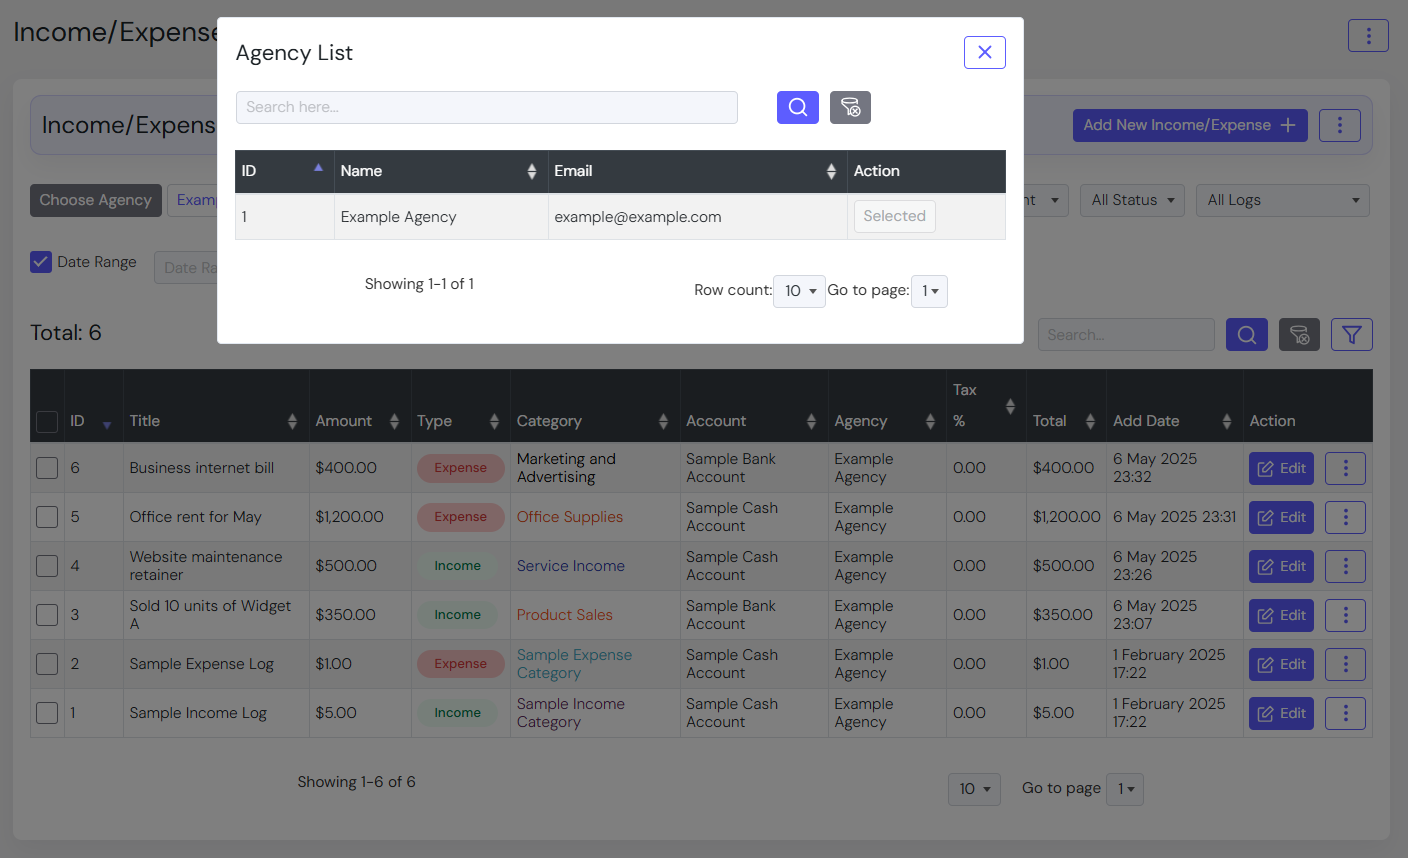This screenshot has width=1408, height=858.
Task: Open three-dot menu for Business internet bill row
Action: point(1345,468)
